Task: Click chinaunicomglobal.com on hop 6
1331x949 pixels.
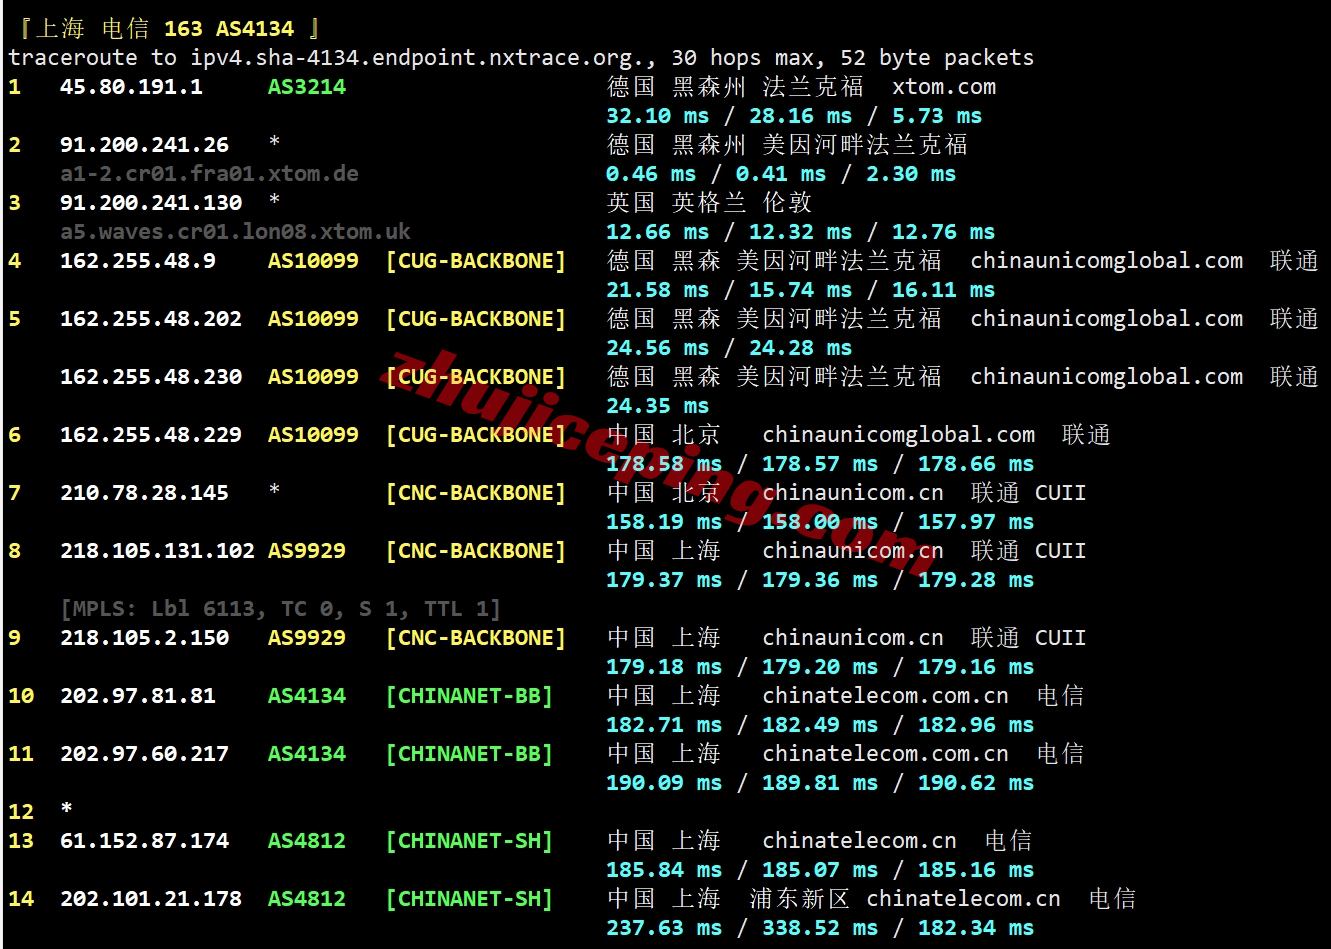Action: [x=899, y=435]
